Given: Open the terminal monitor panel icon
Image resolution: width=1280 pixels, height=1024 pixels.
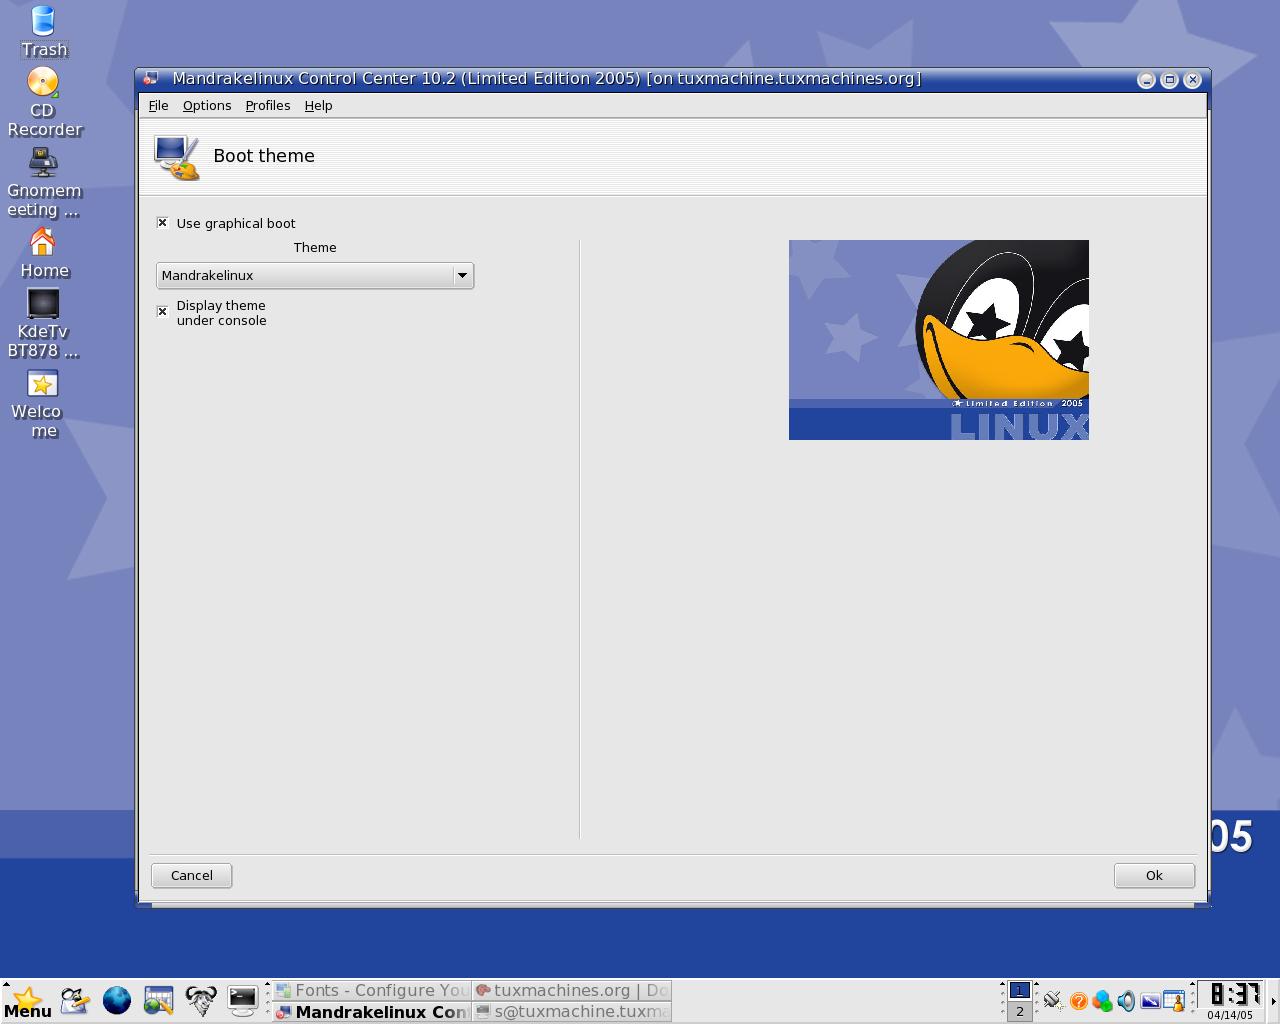Looking at the screenshot, I should pos(242,1000).
